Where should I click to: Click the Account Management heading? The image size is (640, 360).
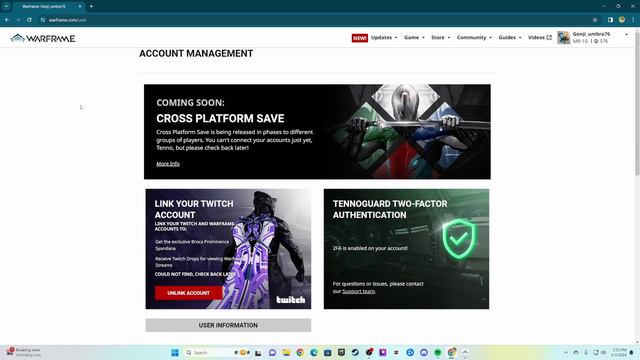[196, 53]
